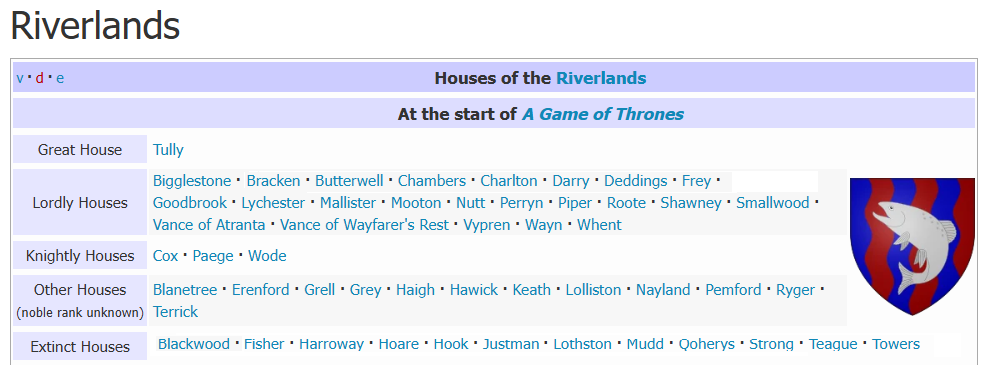This screenshot has height=365, width=986.
Task: Open the A Game of Thrones link
Action: pyautogui.click(x=602, y=115)
